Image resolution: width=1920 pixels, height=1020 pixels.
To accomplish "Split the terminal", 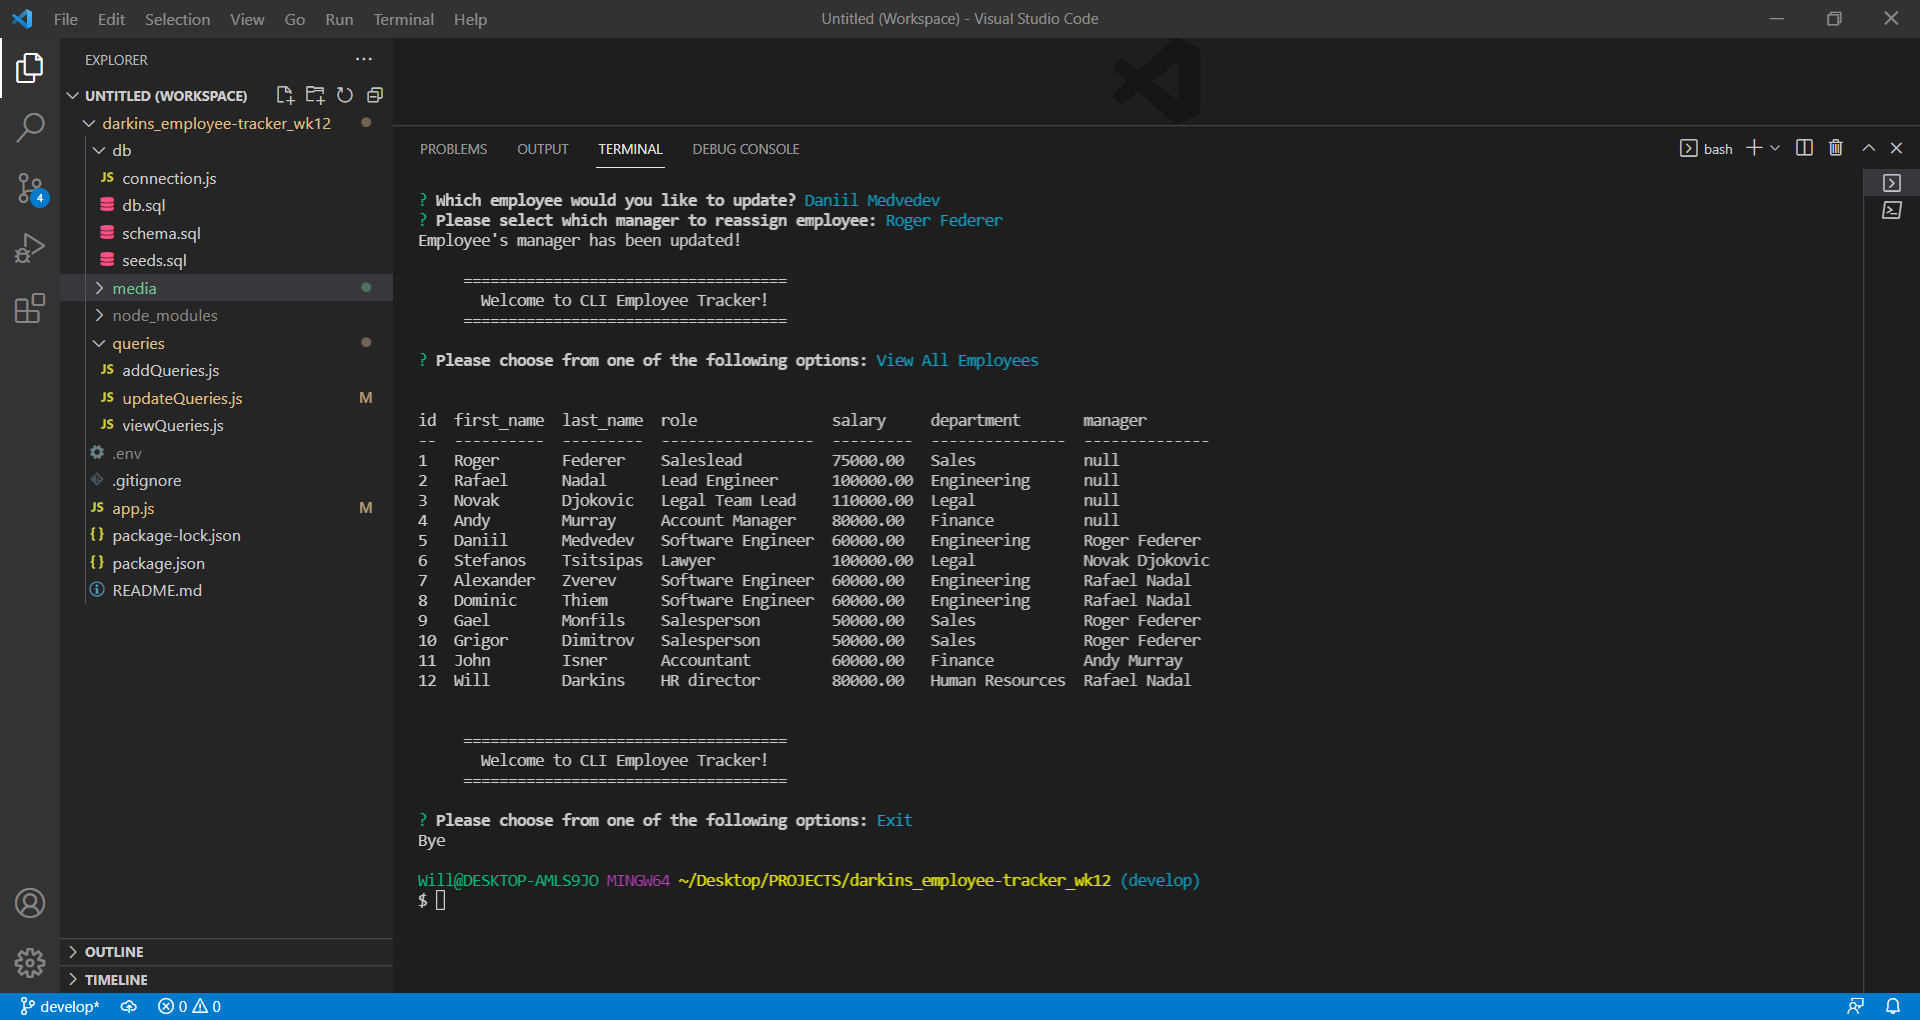I will coord(1803,147).
